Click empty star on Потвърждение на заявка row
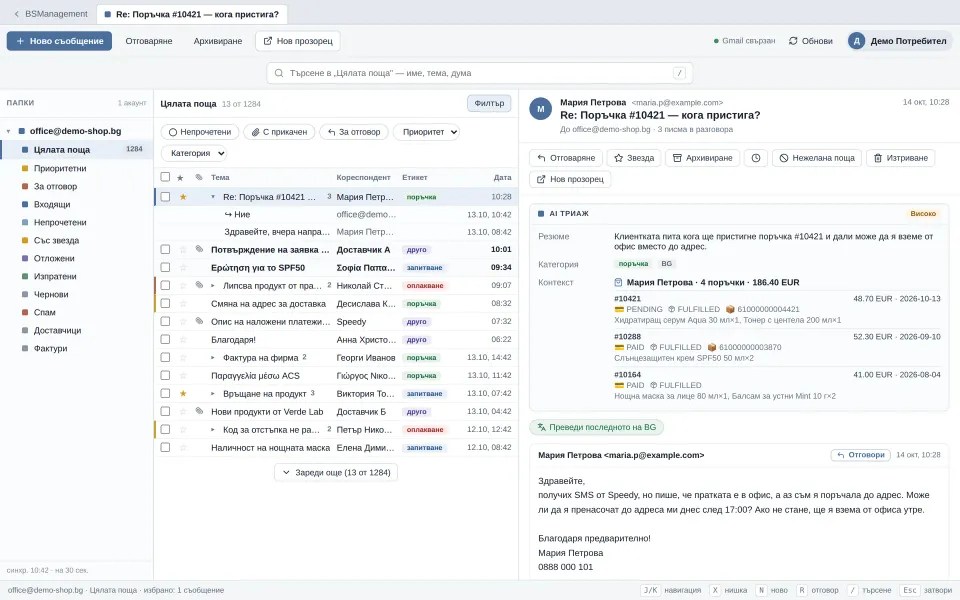Viewport: 960px width, 600px height. [182, 249]
